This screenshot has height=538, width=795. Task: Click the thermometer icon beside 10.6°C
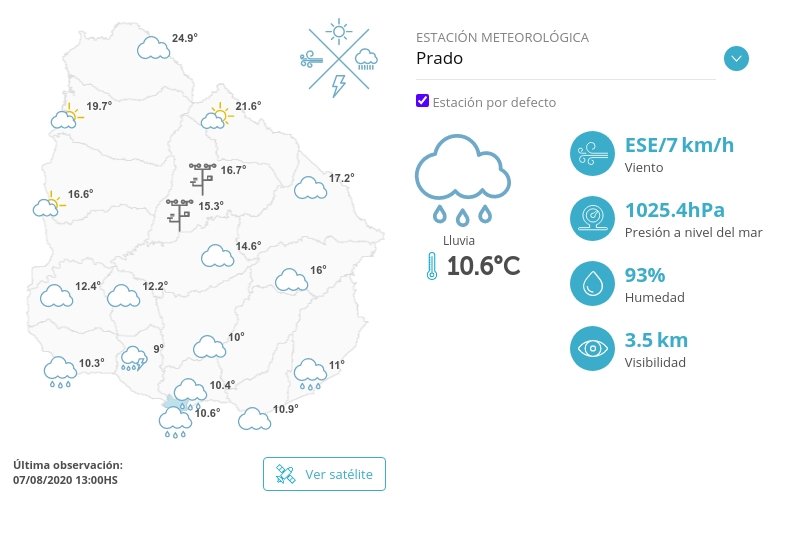click(x=432, y=266)
